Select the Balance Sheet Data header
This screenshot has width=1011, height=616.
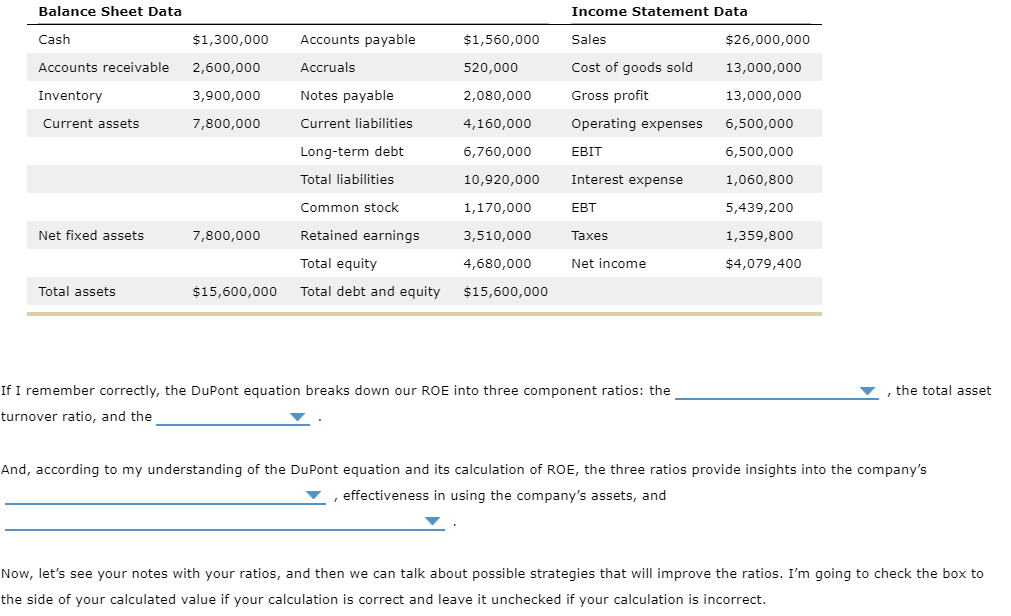[x=109, y=11]
